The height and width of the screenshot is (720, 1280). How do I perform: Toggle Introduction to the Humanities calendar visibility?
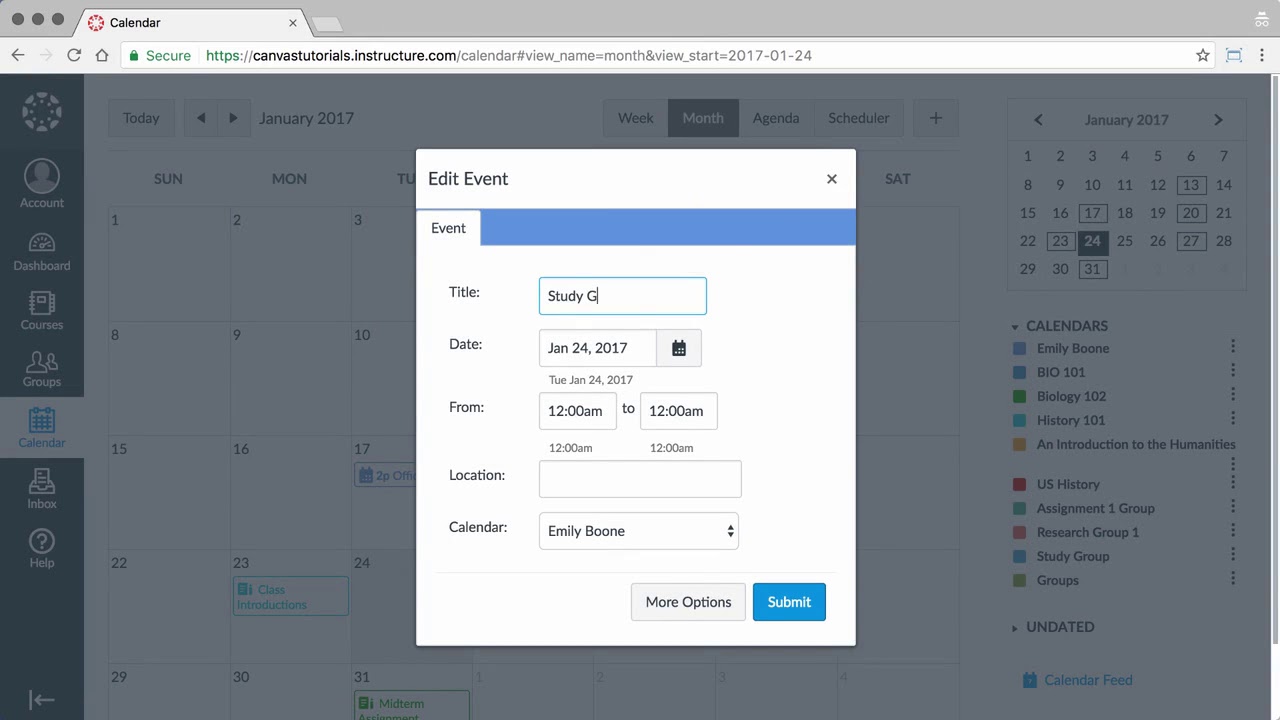point(1019,444)
